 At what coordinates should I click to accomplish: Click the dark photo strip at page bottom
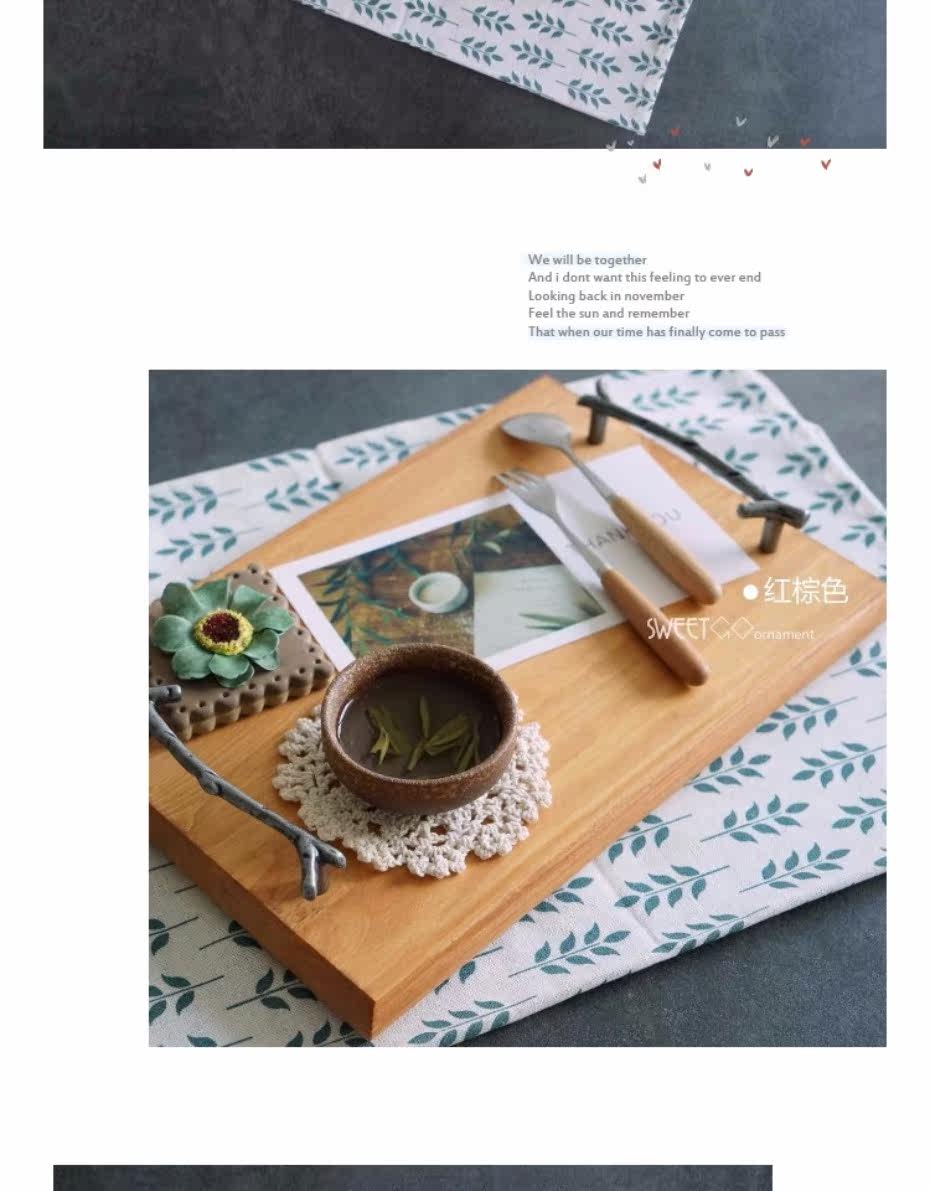(x=413, y=1177)
